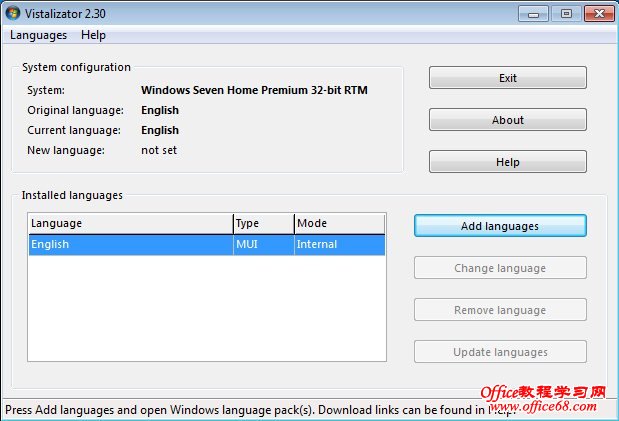Screen dimensions: 619x421
Task: Click the Change language button
Action: click(x=500, y=268)
